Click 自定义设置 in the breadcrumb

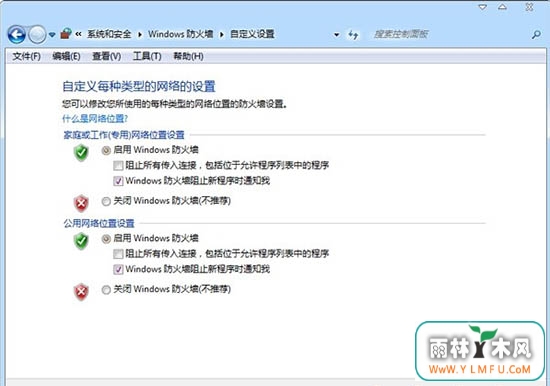click(x=252, y=34)
